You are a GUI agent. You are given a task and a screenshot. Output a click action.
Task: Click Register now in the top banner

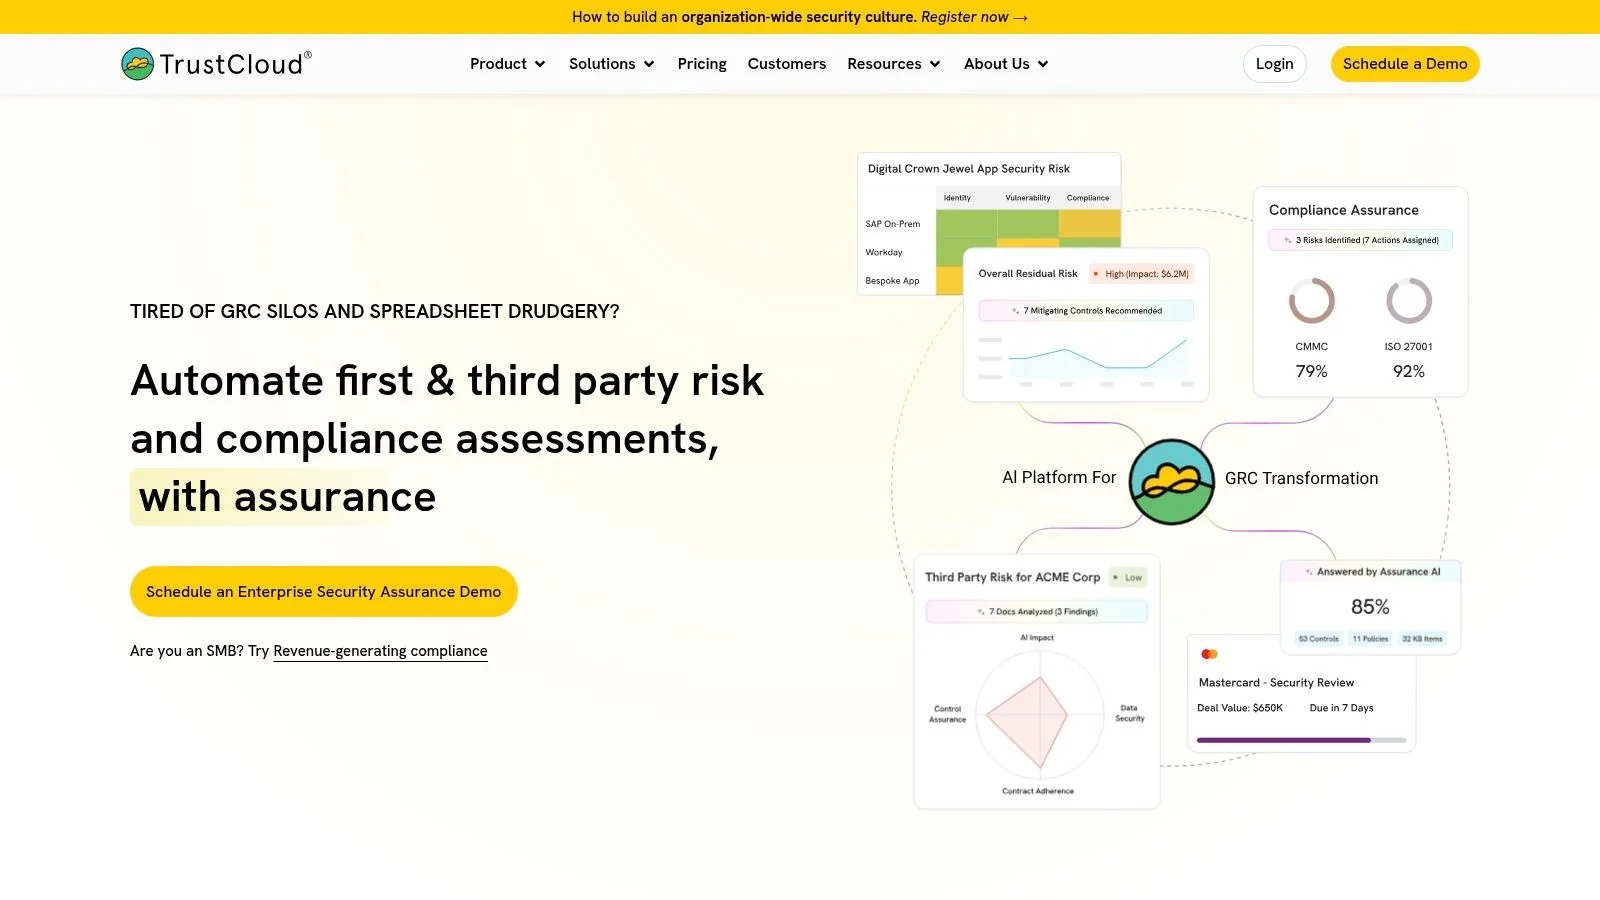975,17
